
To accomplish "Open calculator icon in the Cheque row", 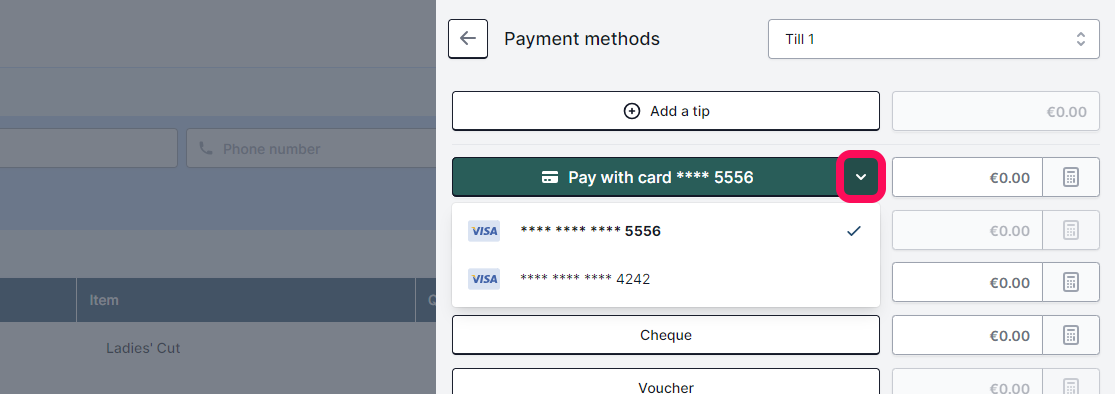I will (x=1071, y=335).
